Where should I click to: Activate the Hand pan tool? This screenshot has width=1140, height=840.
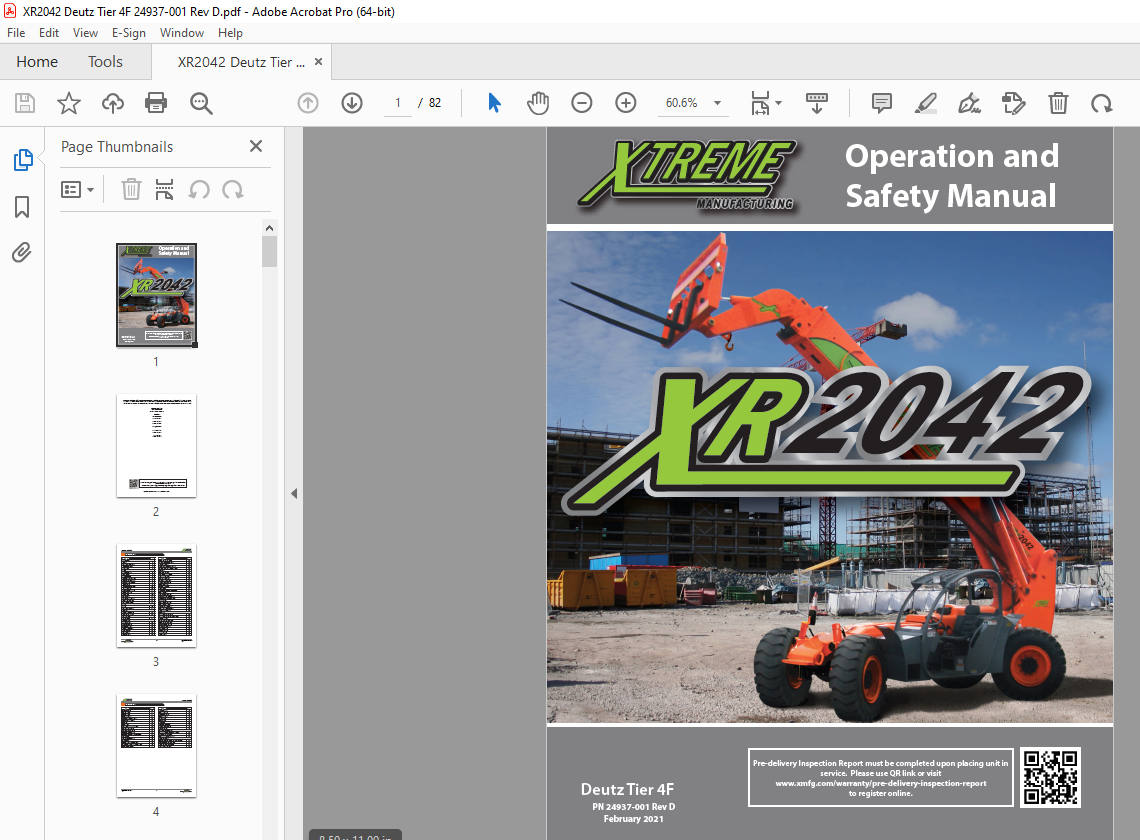coord(538,103)
